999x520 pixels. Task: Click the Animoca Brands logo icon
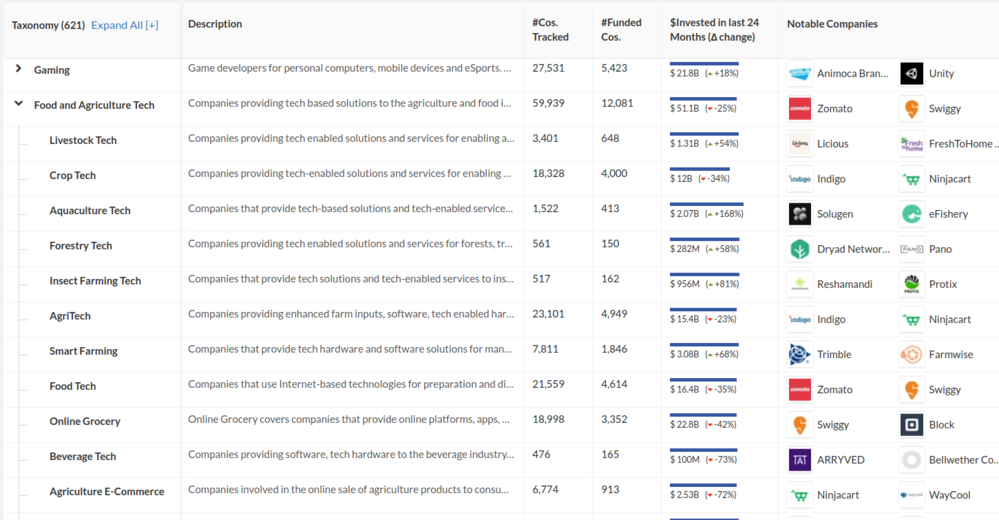tap(799, 73)
